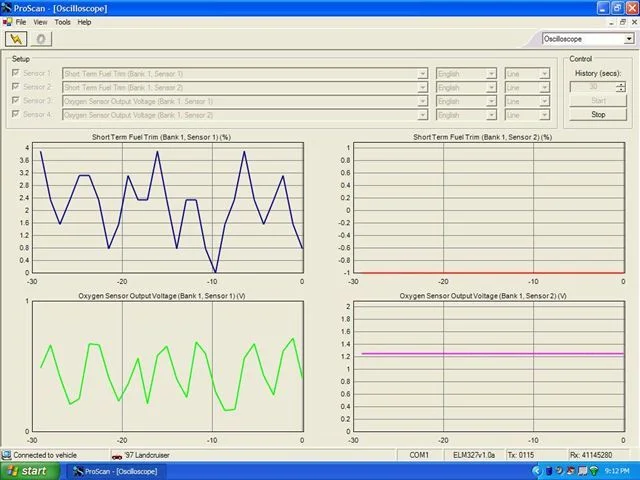Click the crescent moon tray icon

click(x=560, y=471)
